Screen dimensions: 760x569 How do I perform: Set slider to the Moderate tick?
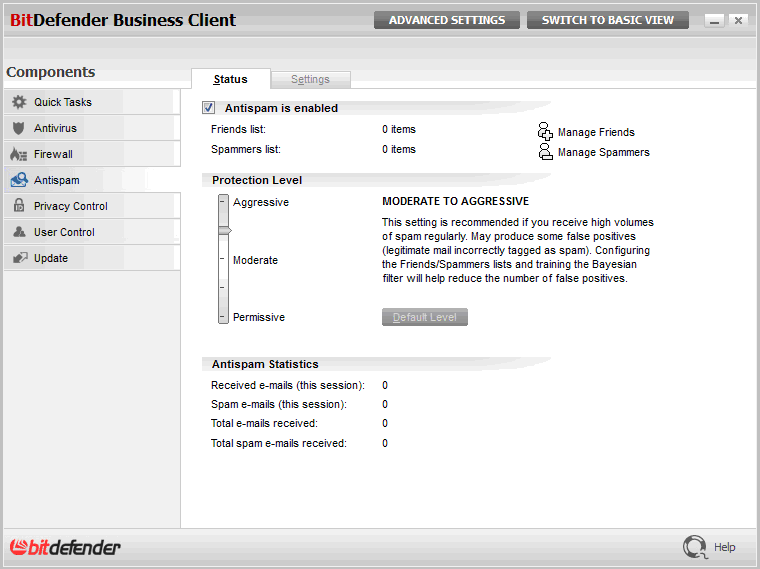[x=223, y=259]
